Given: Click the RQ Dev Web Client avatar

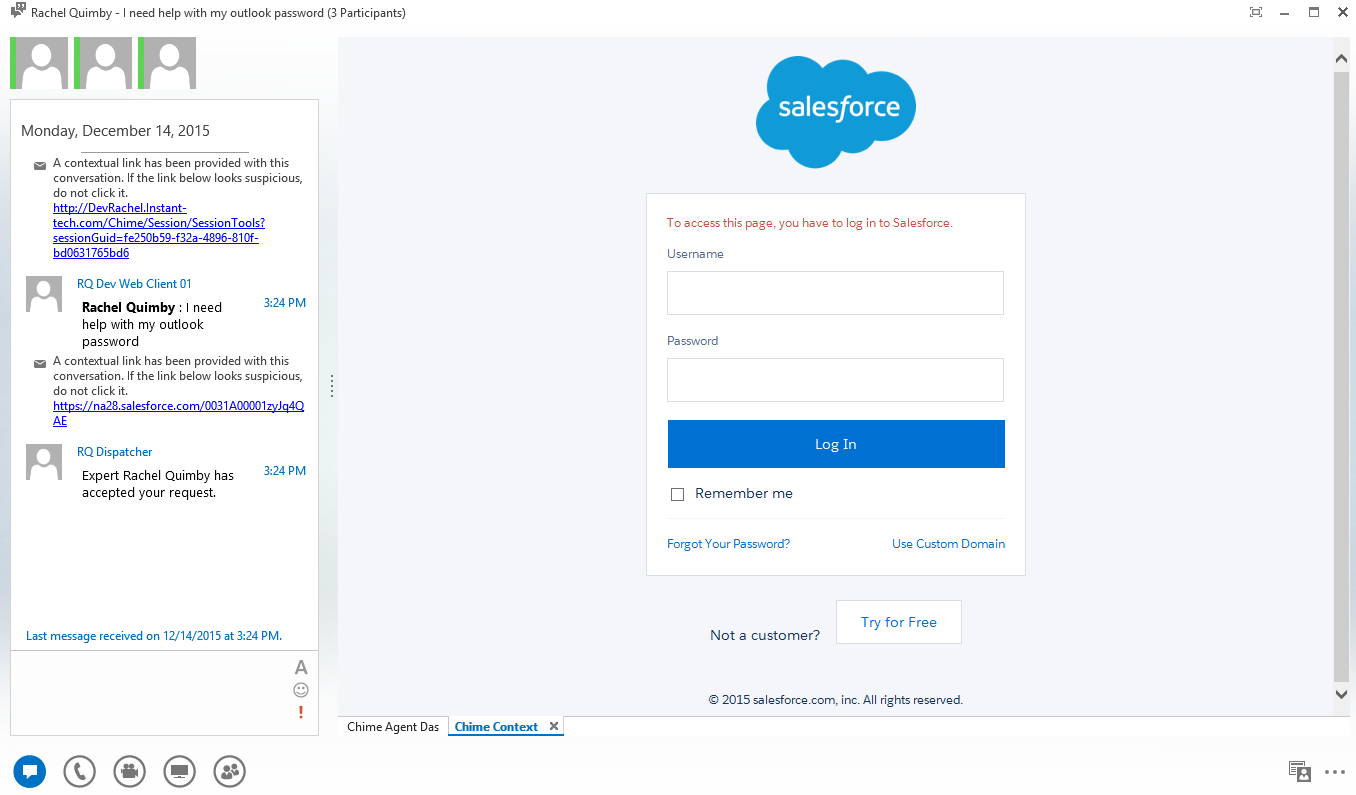Looking at the screenshot, I should (44, 295).
